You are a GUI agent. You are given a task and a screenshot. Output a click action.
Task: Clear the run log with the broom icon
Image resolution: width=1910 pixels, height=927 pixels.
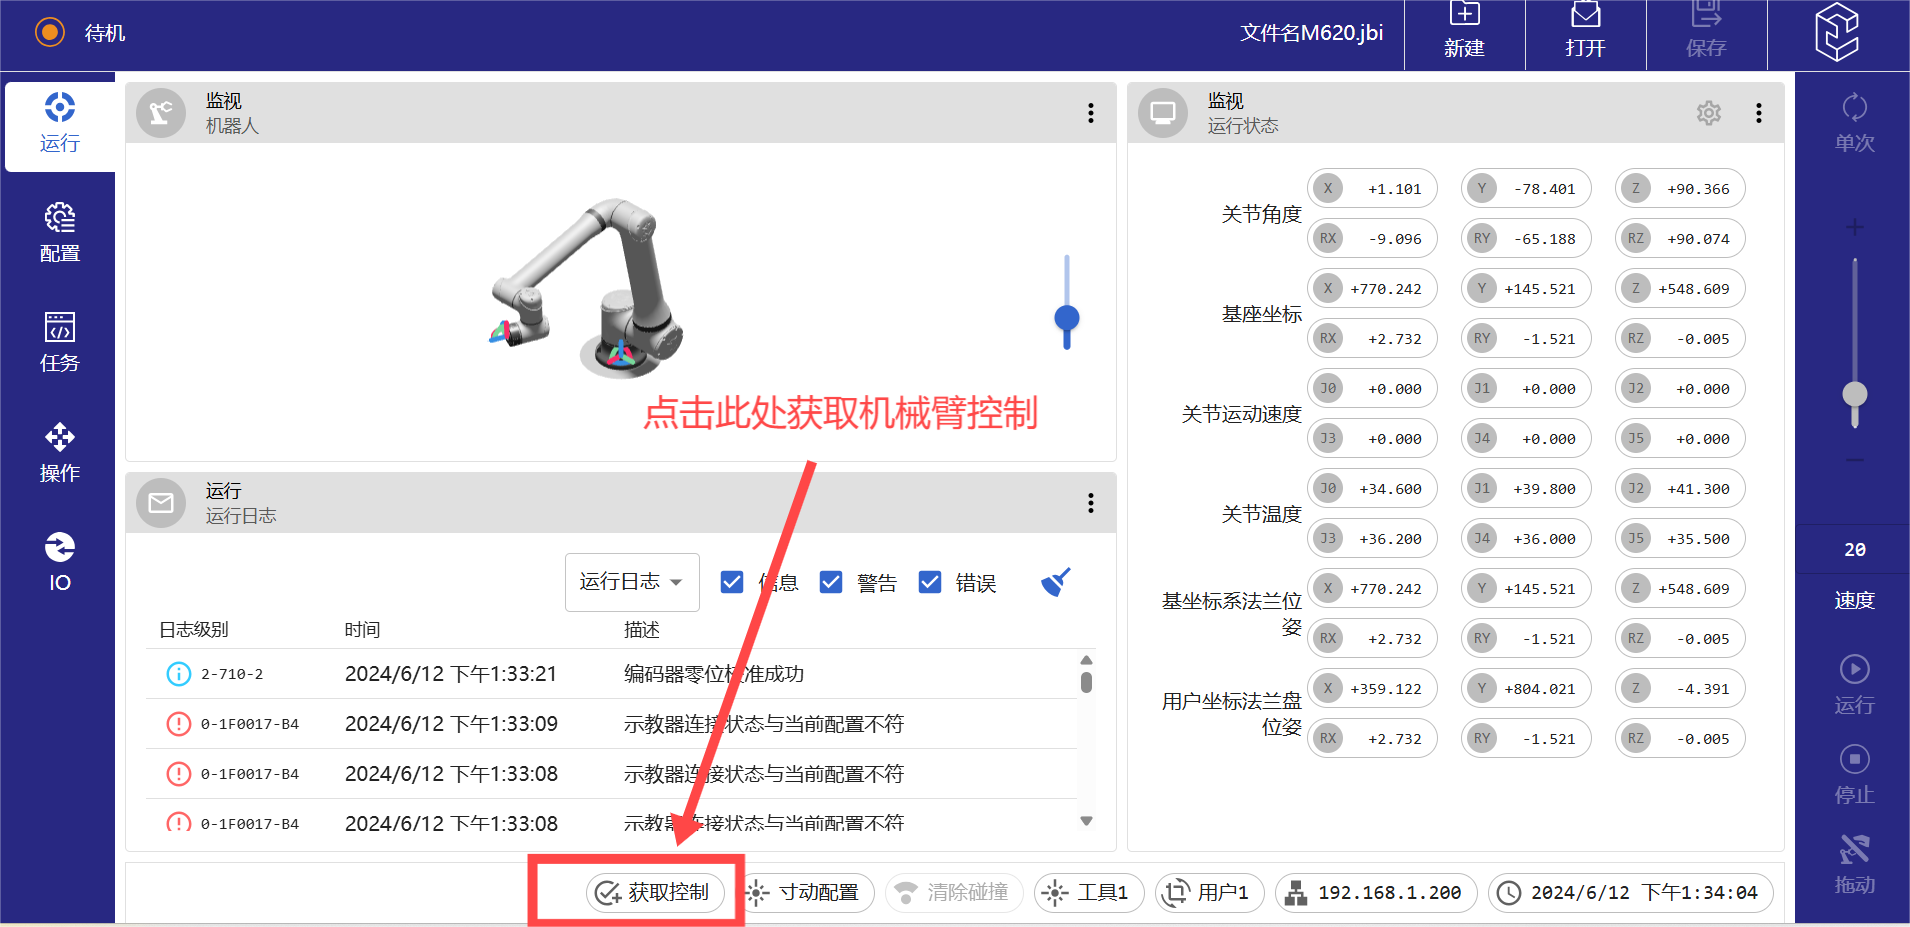tap(1055, 582)
